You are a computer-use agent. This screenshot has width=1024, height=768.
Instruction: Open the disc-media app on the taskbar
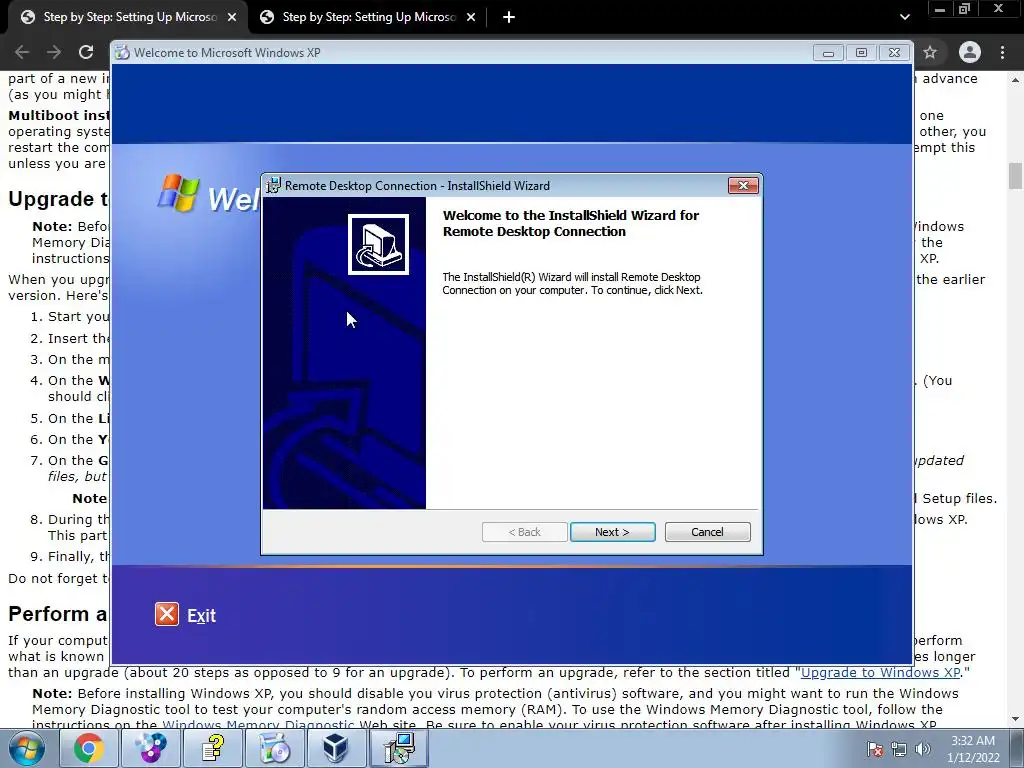(151, 748)
